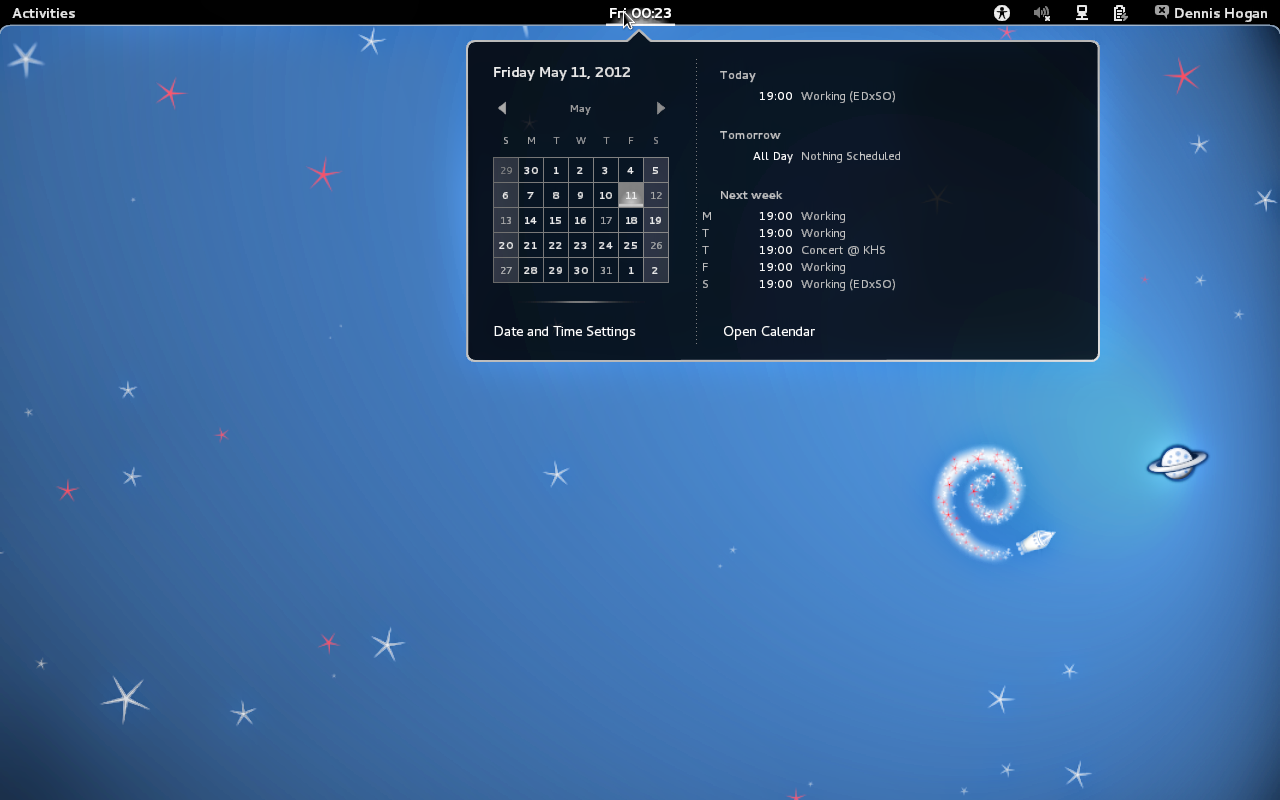Viewport: 1280px width, 800px height.
Task: Click the chat status icon next to username
Action: [1161, 13]
